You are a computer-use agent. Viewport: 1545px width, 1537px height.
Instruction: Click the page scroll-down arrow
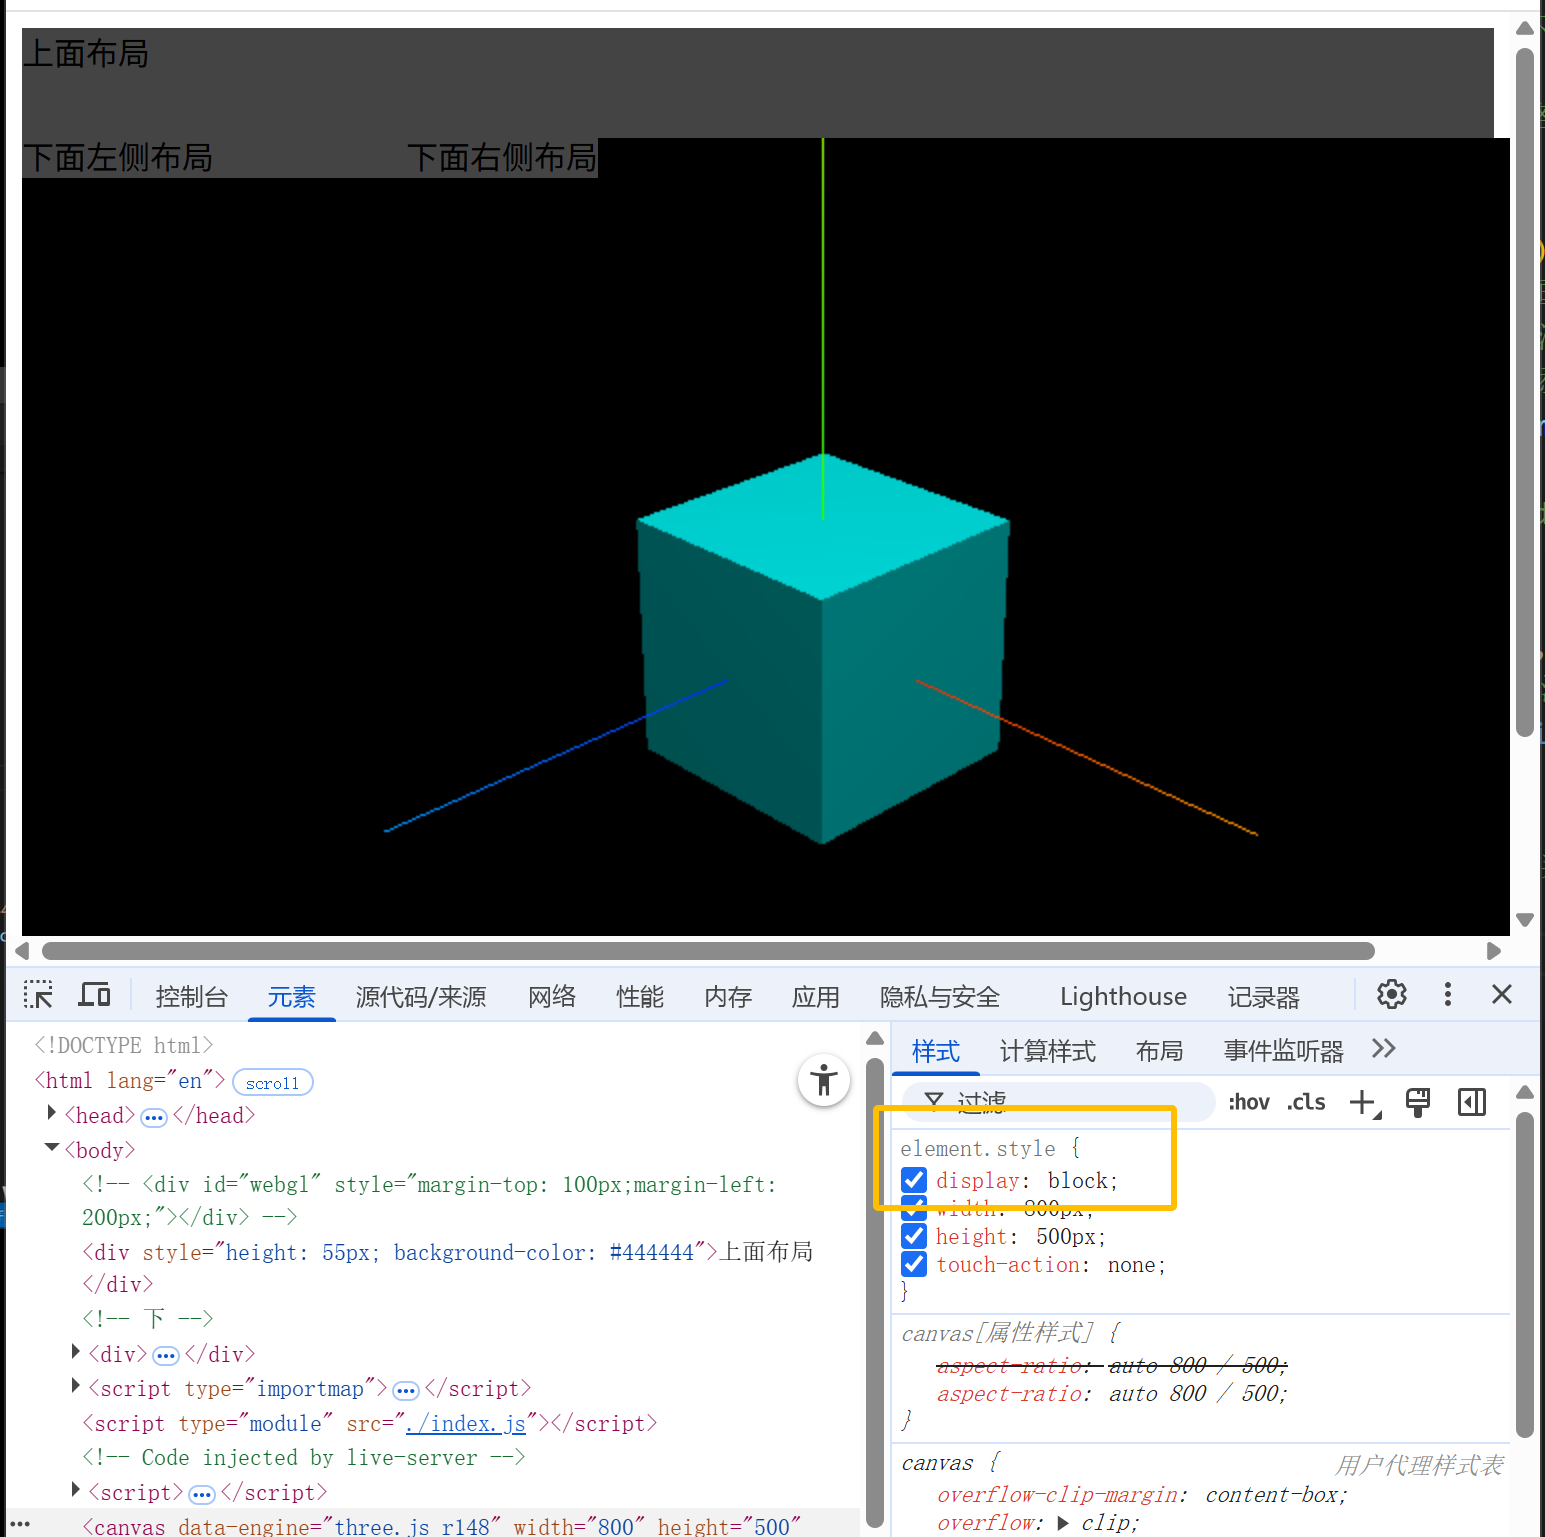click(1525, 919)
